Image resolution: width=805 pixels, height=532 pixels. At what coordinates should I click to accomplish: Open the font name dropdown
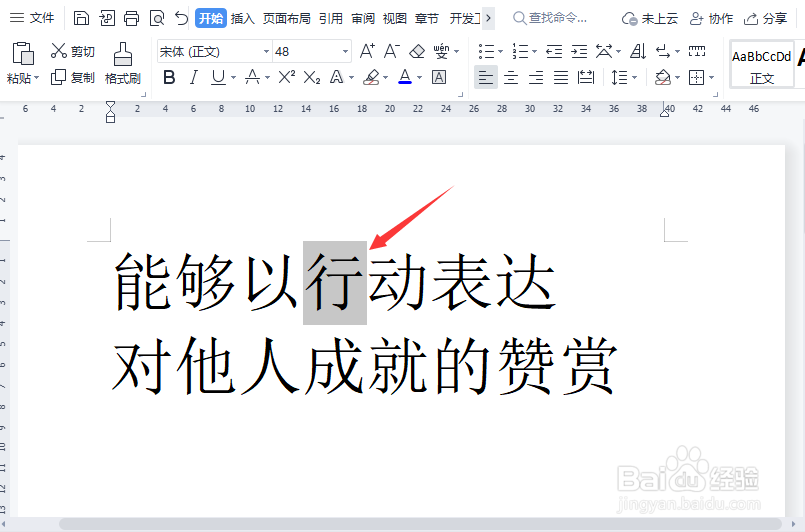266,51
